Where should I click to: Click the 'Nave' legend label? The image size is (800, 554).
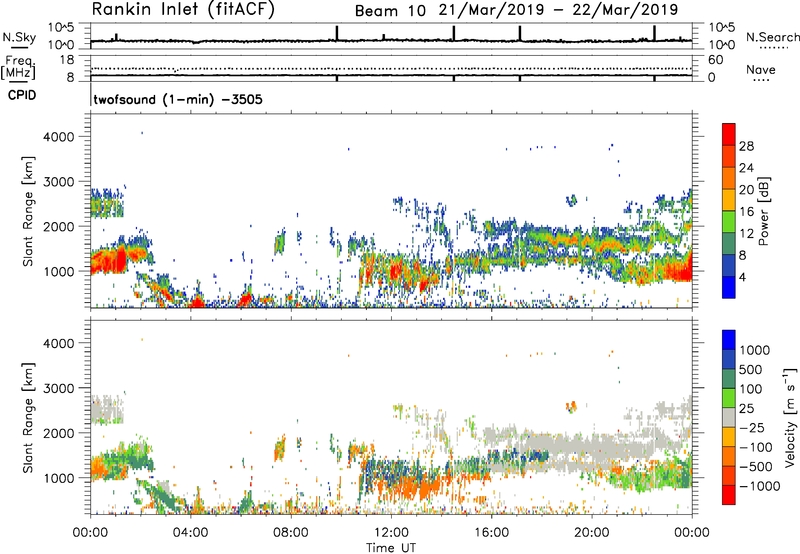click(760, 70)
